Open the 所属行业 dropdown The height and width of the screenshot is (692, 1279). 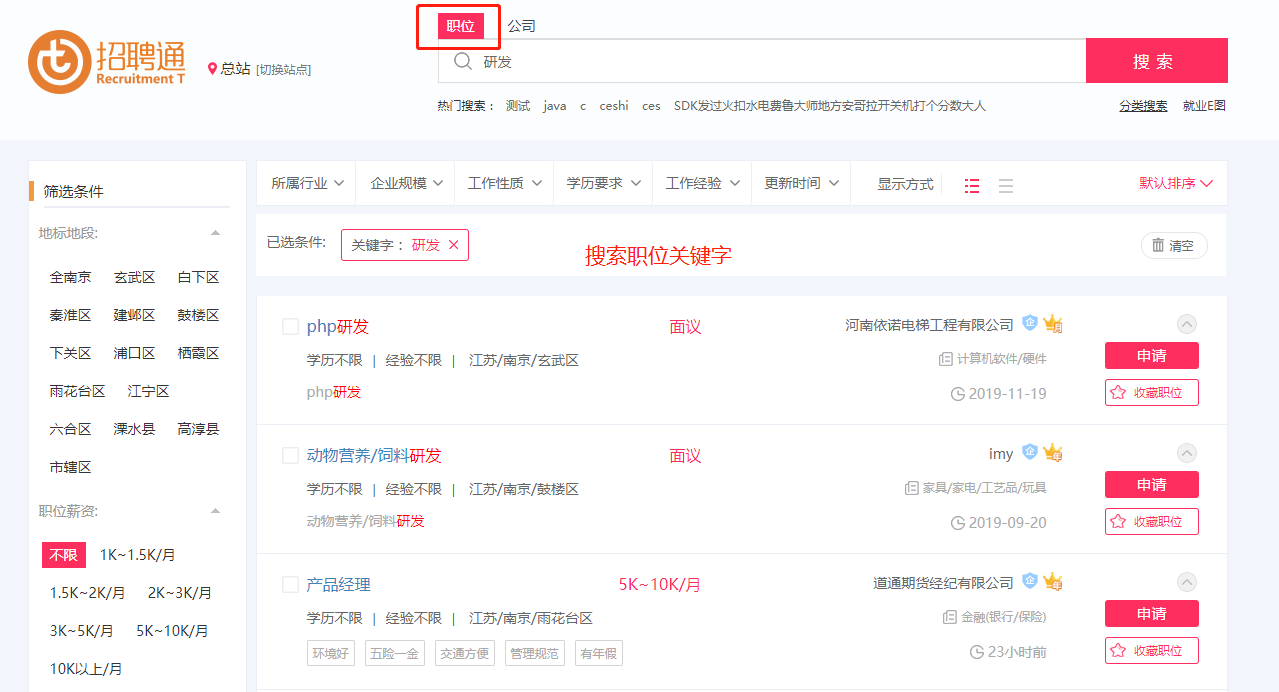307,184
